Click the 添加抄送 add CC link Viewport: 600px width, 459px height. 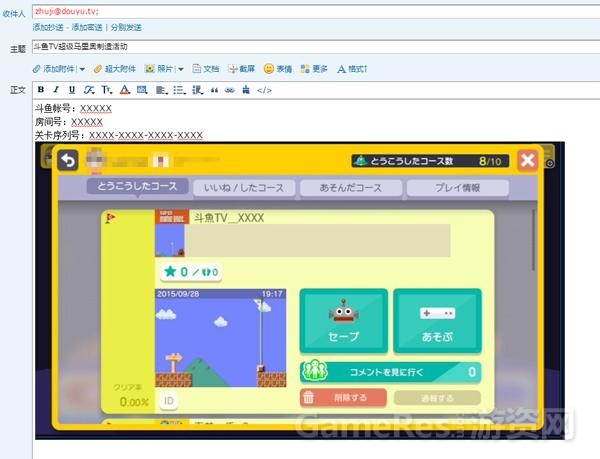[x=48, y=27]
